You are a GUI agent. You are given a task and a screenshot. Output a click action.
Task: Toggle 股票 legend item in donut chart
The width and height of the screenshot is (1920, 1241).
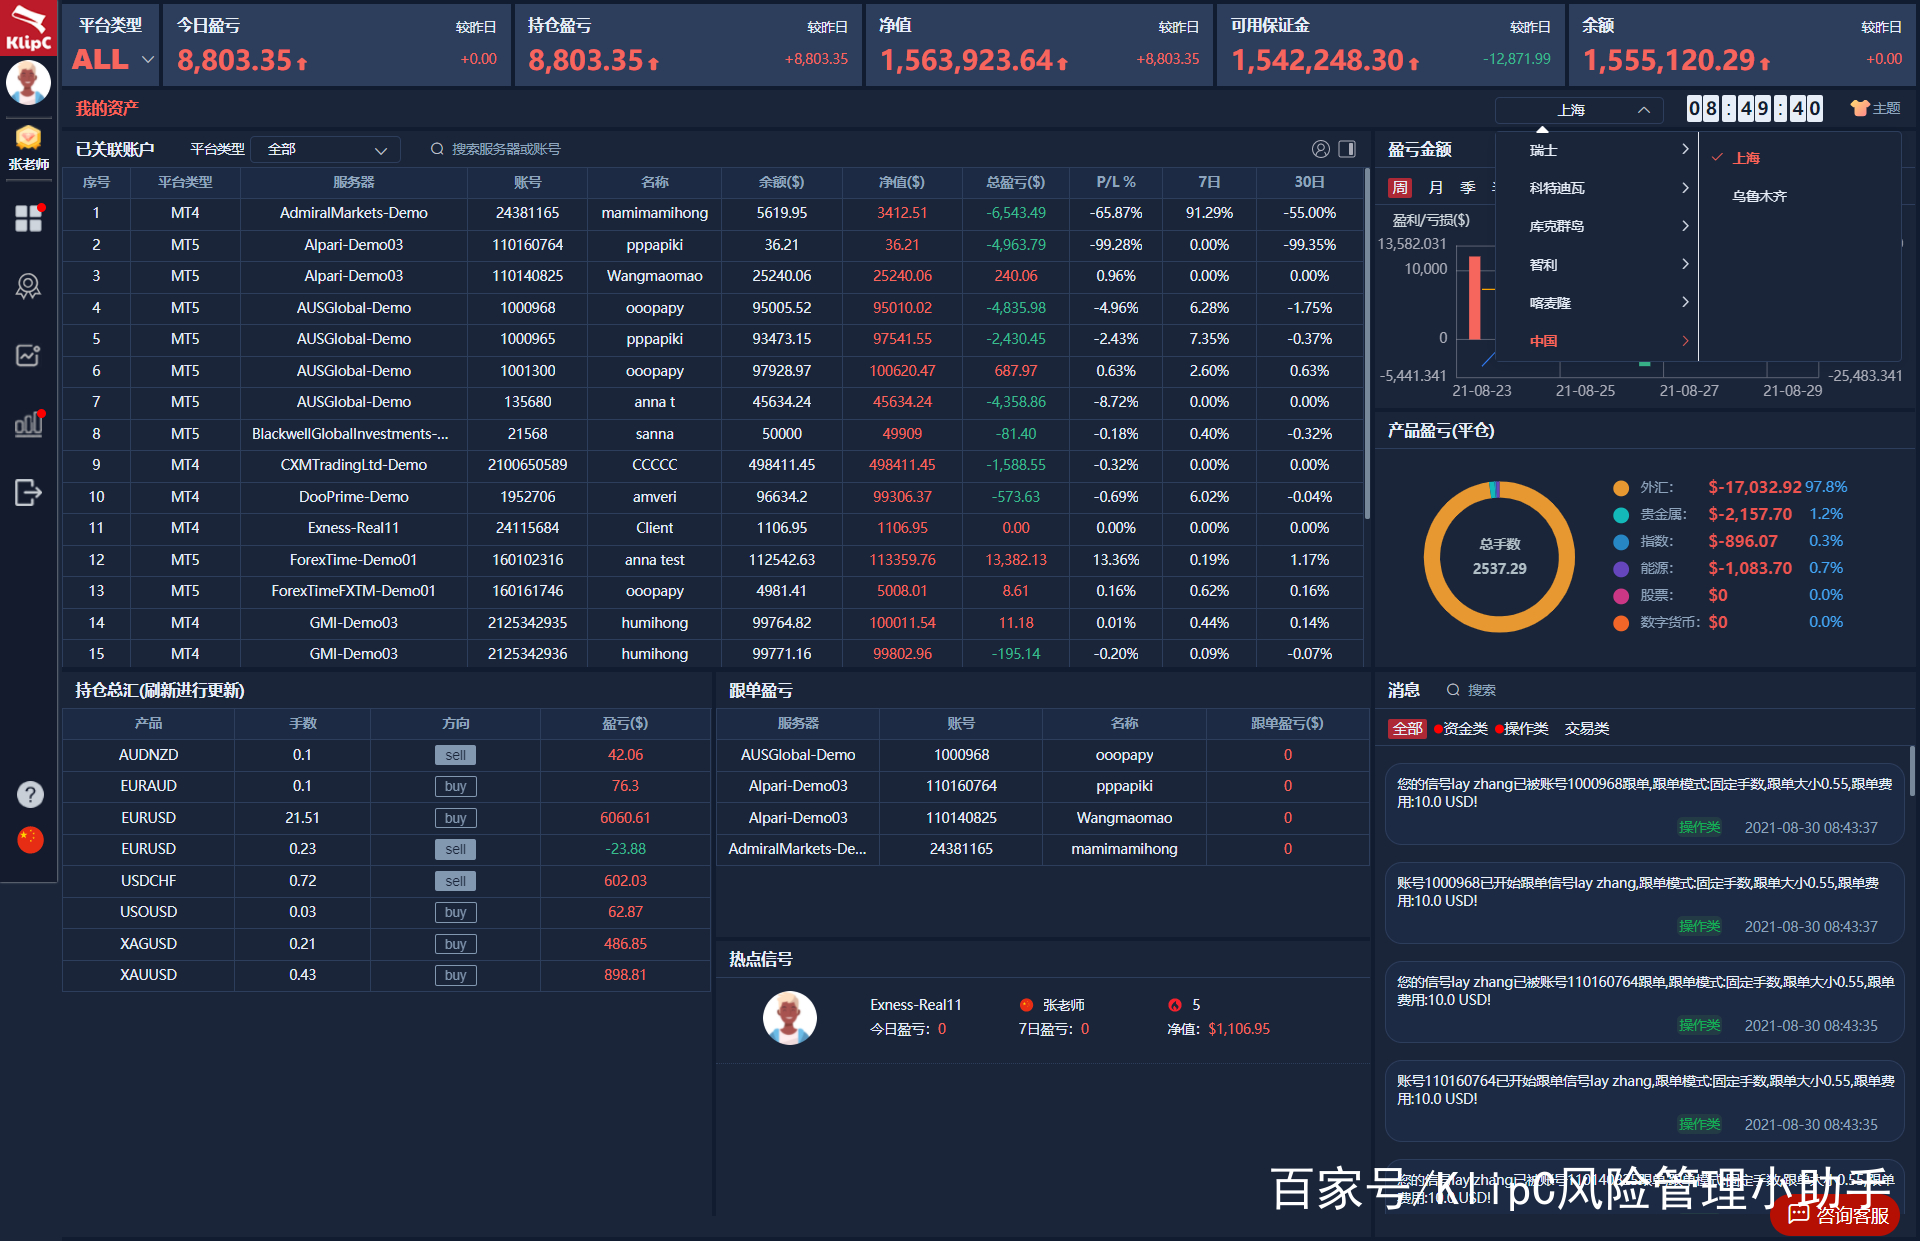tap(1644, 596)
